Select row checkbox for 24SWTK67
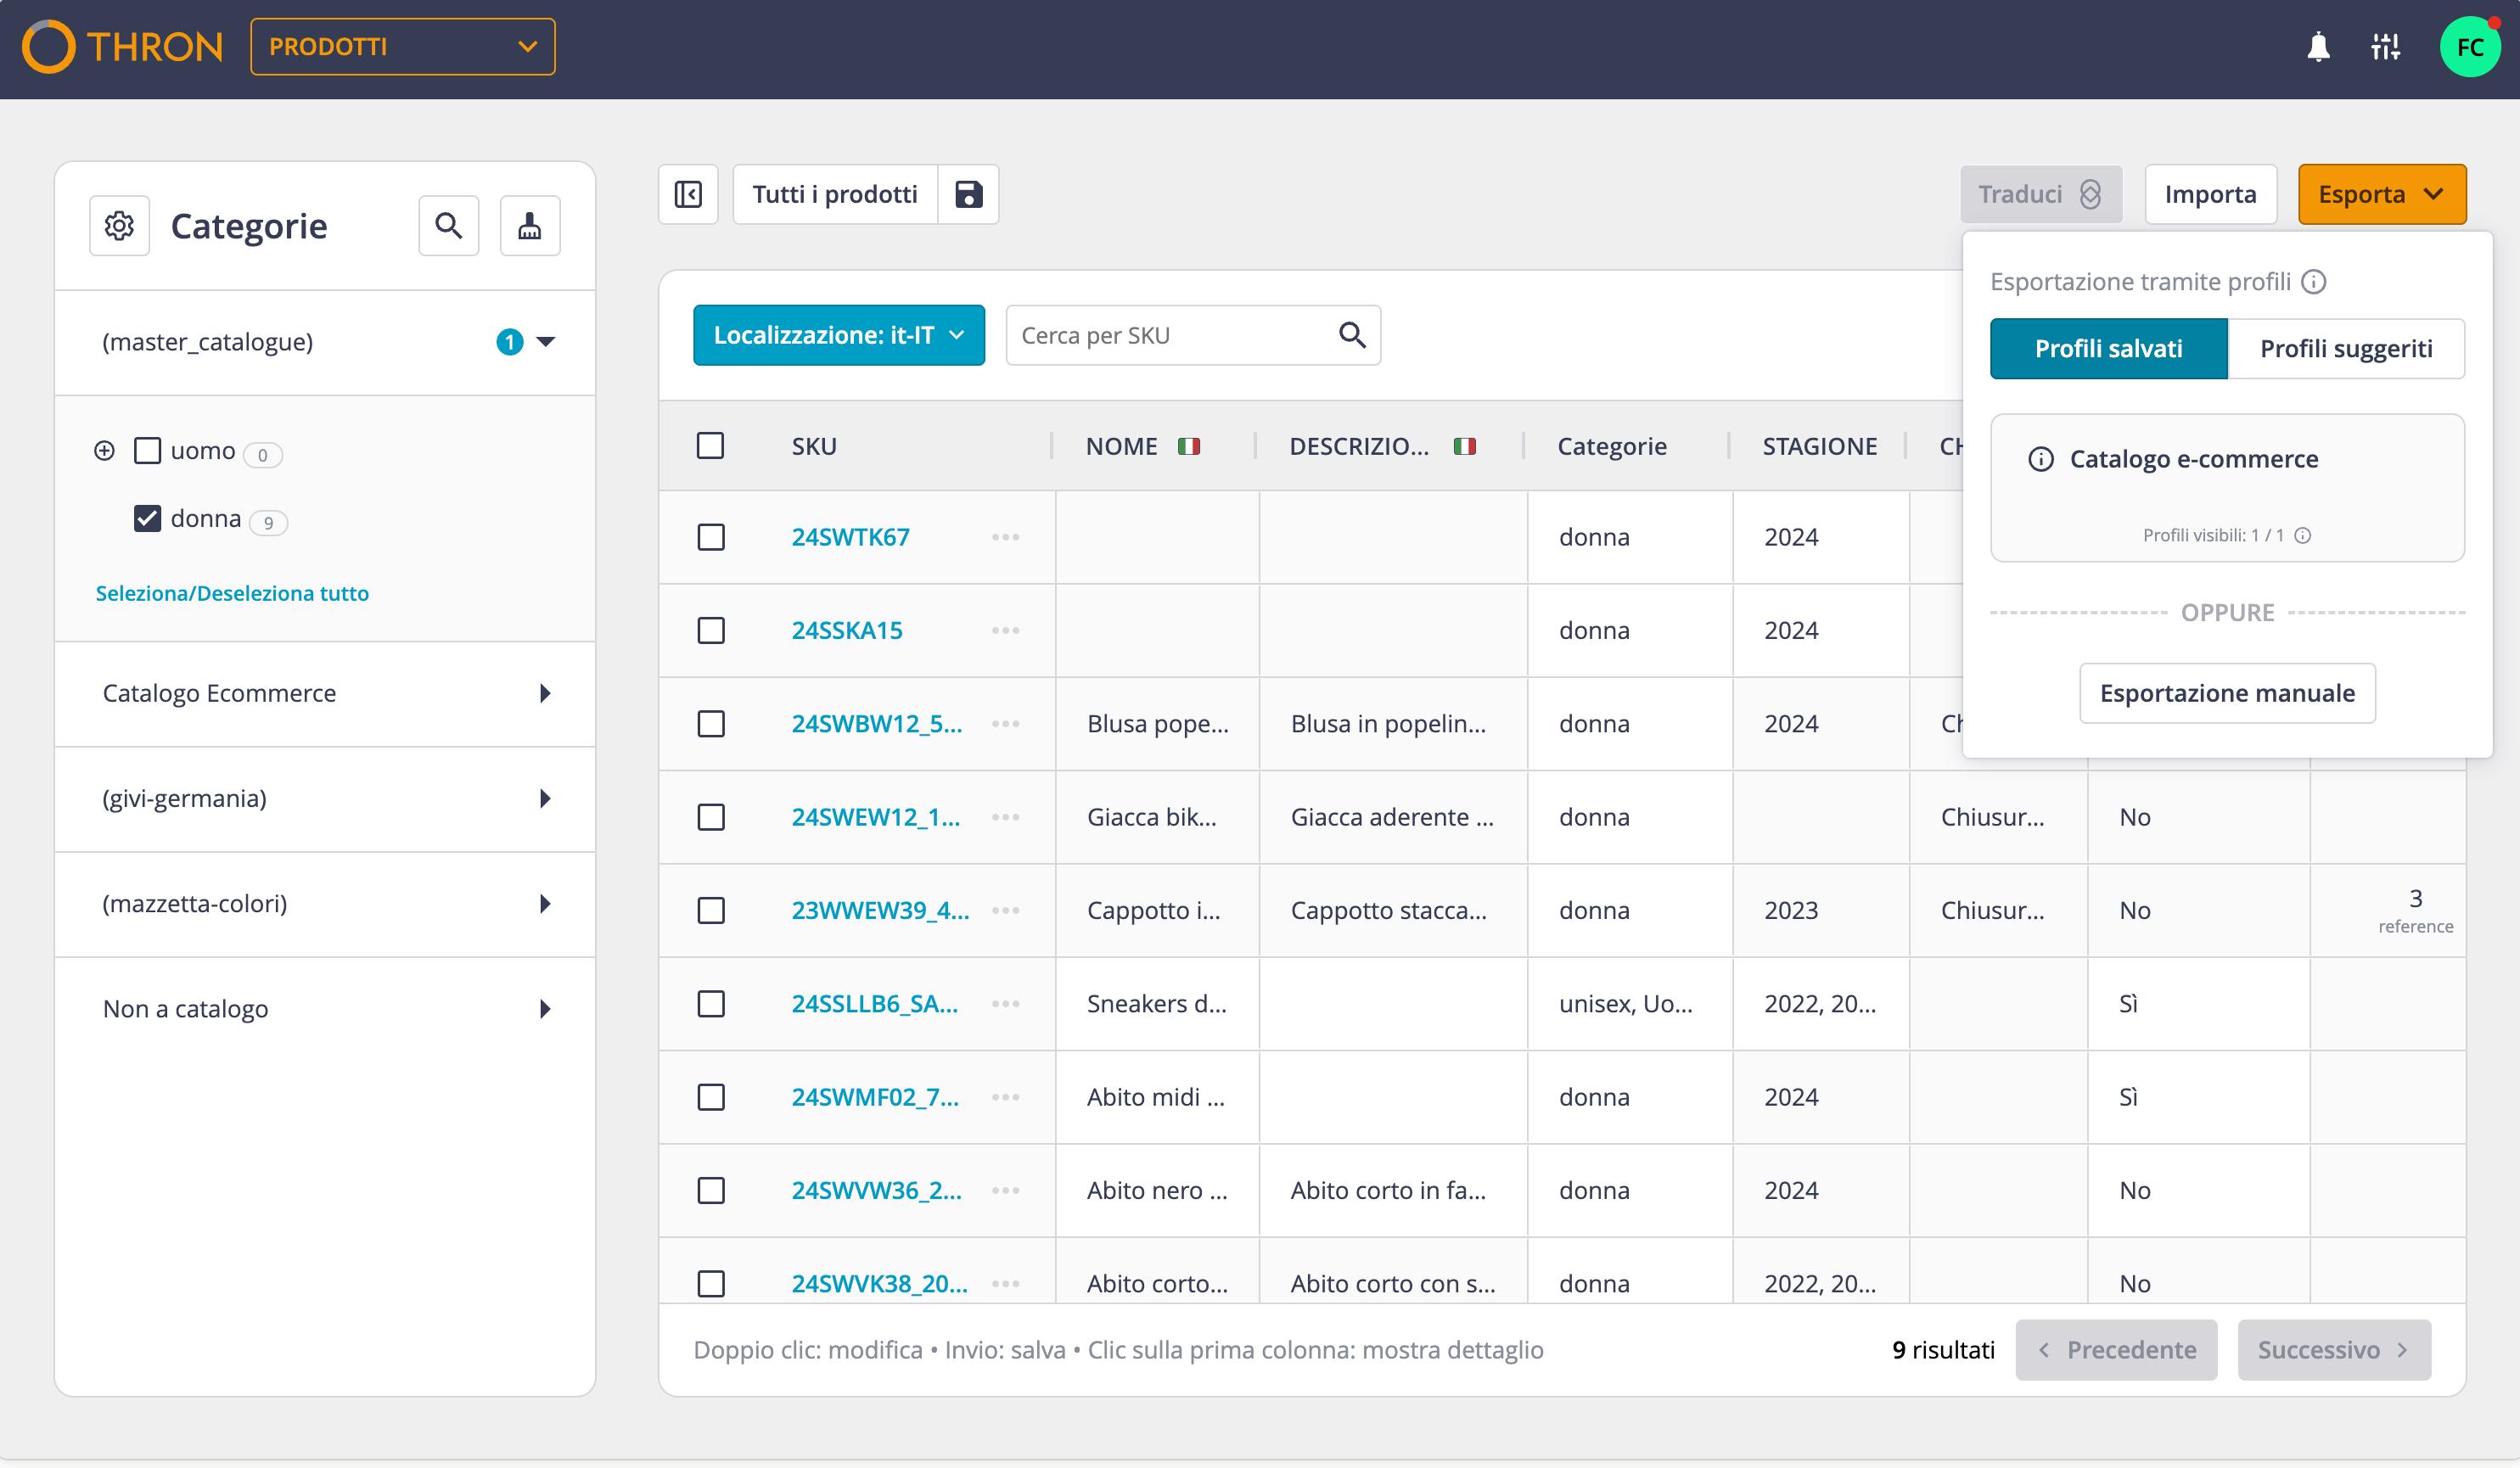The height and width of the screenshot is (1468, 2520). tap(711, 538)
